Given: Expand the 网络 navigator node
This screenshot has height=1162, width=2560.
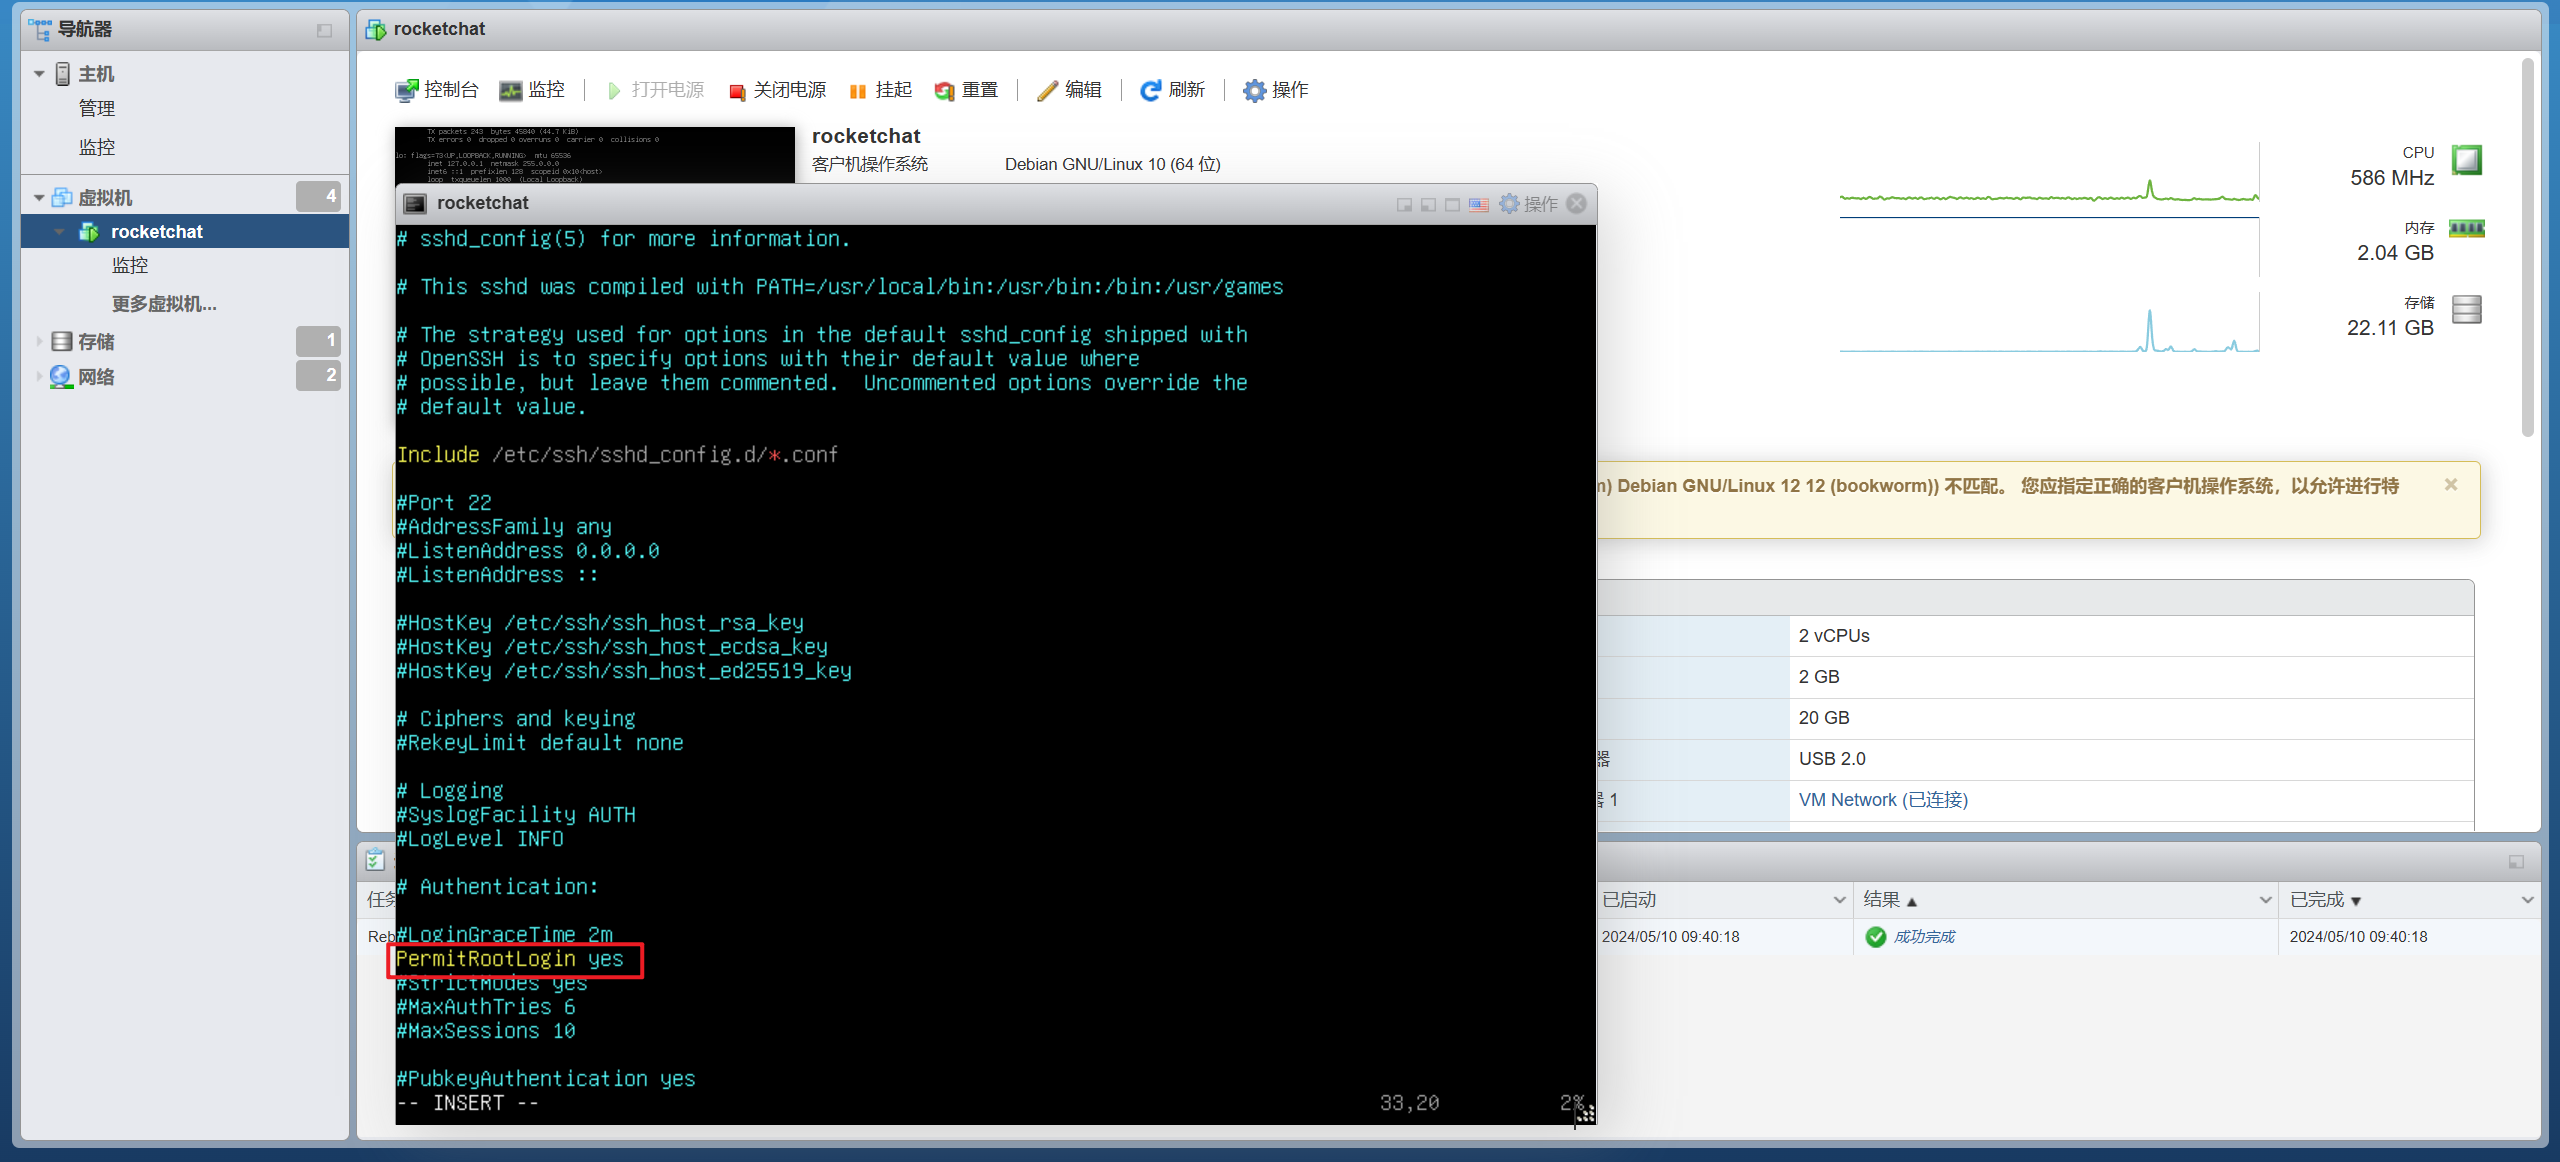Looking at the screenshot, I should 39,377.
